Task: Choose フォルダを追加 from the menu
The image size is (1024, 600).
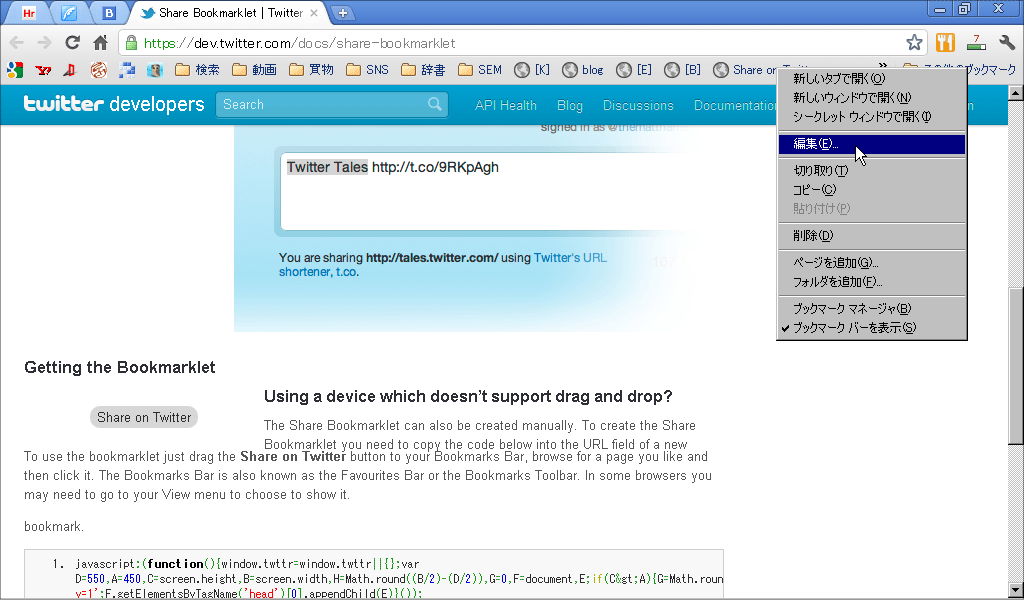Action: coord(872,282)
